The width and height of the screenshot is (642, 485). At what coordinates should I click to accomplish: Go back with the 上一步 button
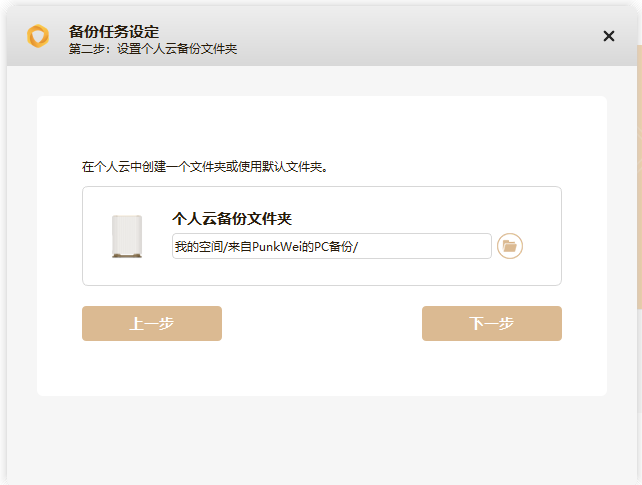pos(152,323)
